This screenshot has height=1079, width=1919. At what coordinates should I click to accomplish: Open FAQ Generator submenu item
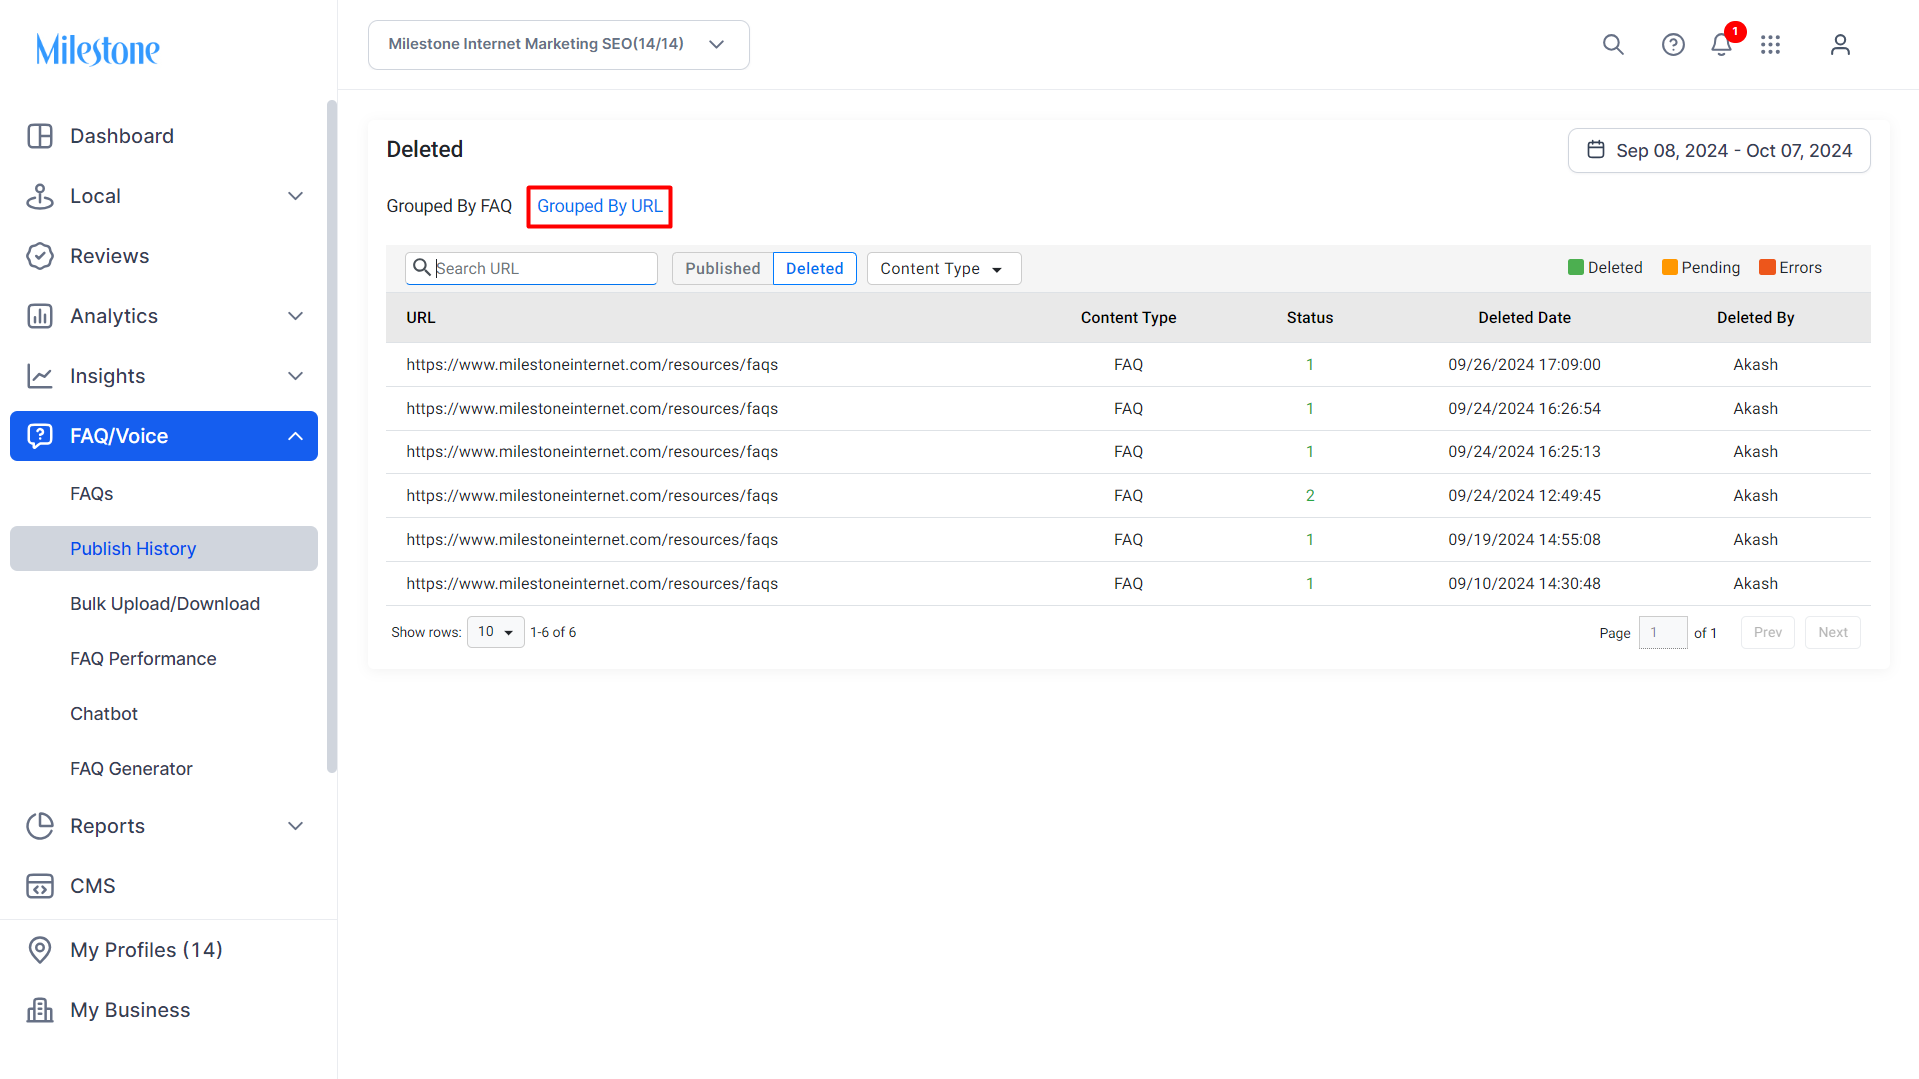click(131, 769)
